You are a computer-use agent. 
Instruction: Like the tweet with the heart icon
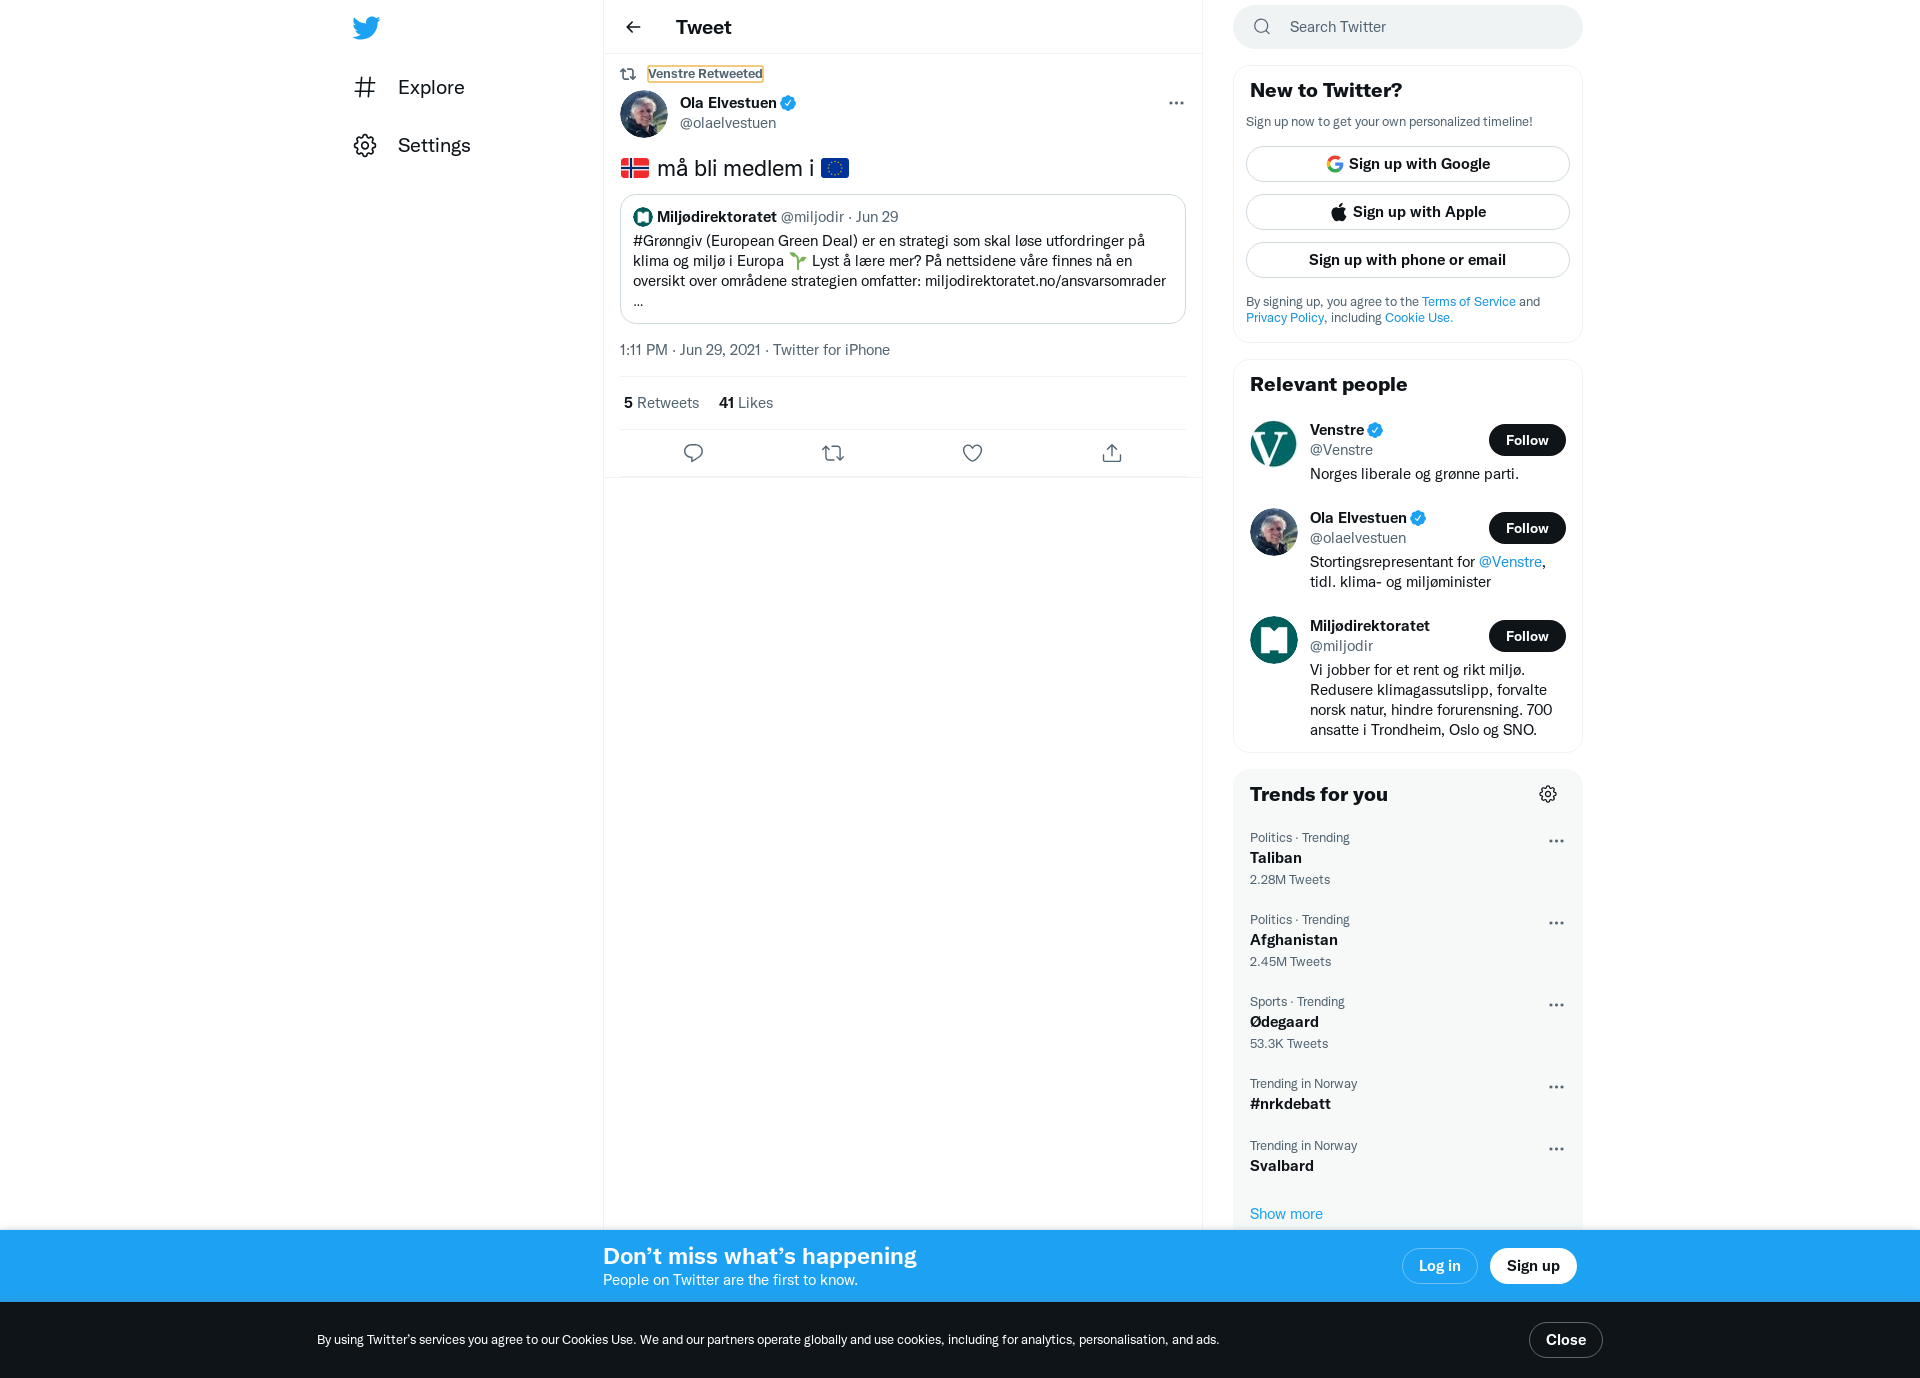(972, 453)
